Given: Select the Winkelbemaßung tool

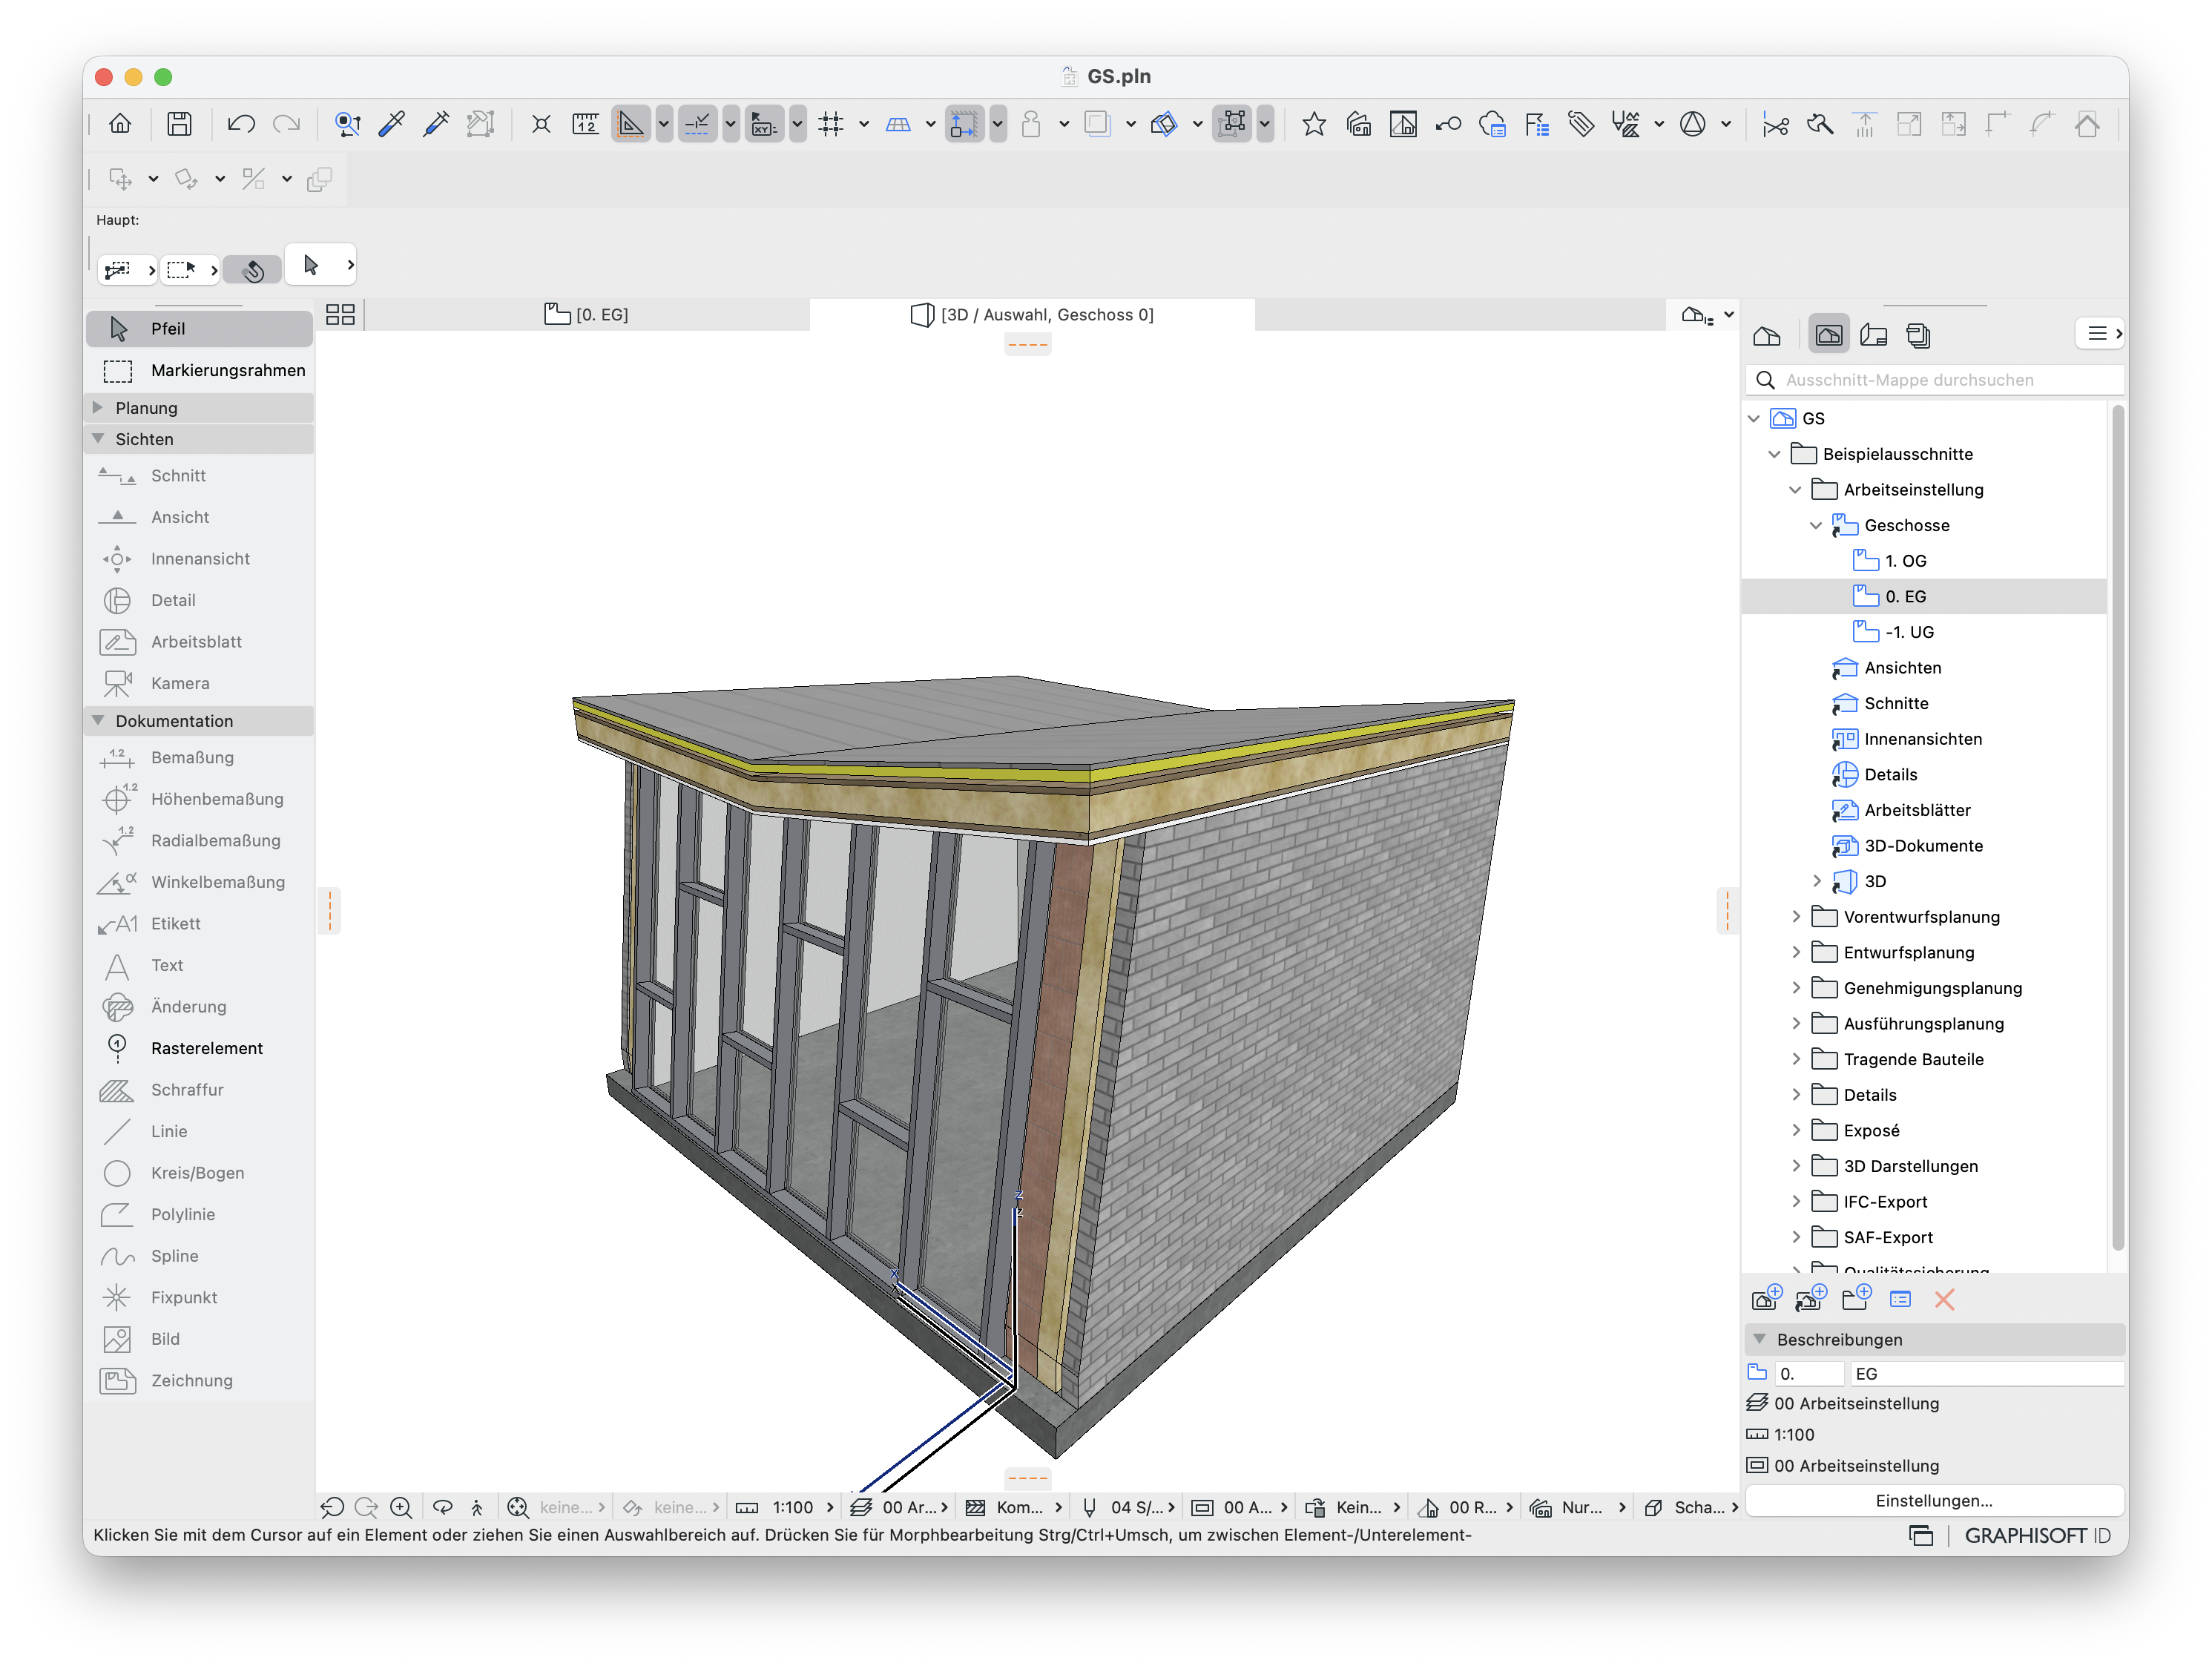Looking at the screenshot, I should coord(199,882).
